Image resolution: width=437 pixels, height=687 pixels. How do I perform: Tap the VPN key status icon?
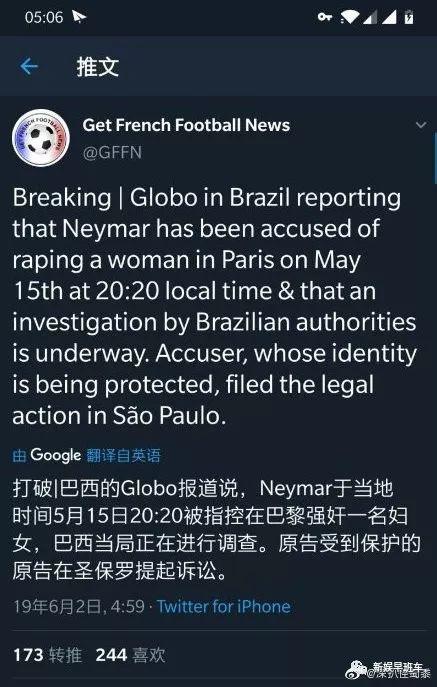[325, 17]
